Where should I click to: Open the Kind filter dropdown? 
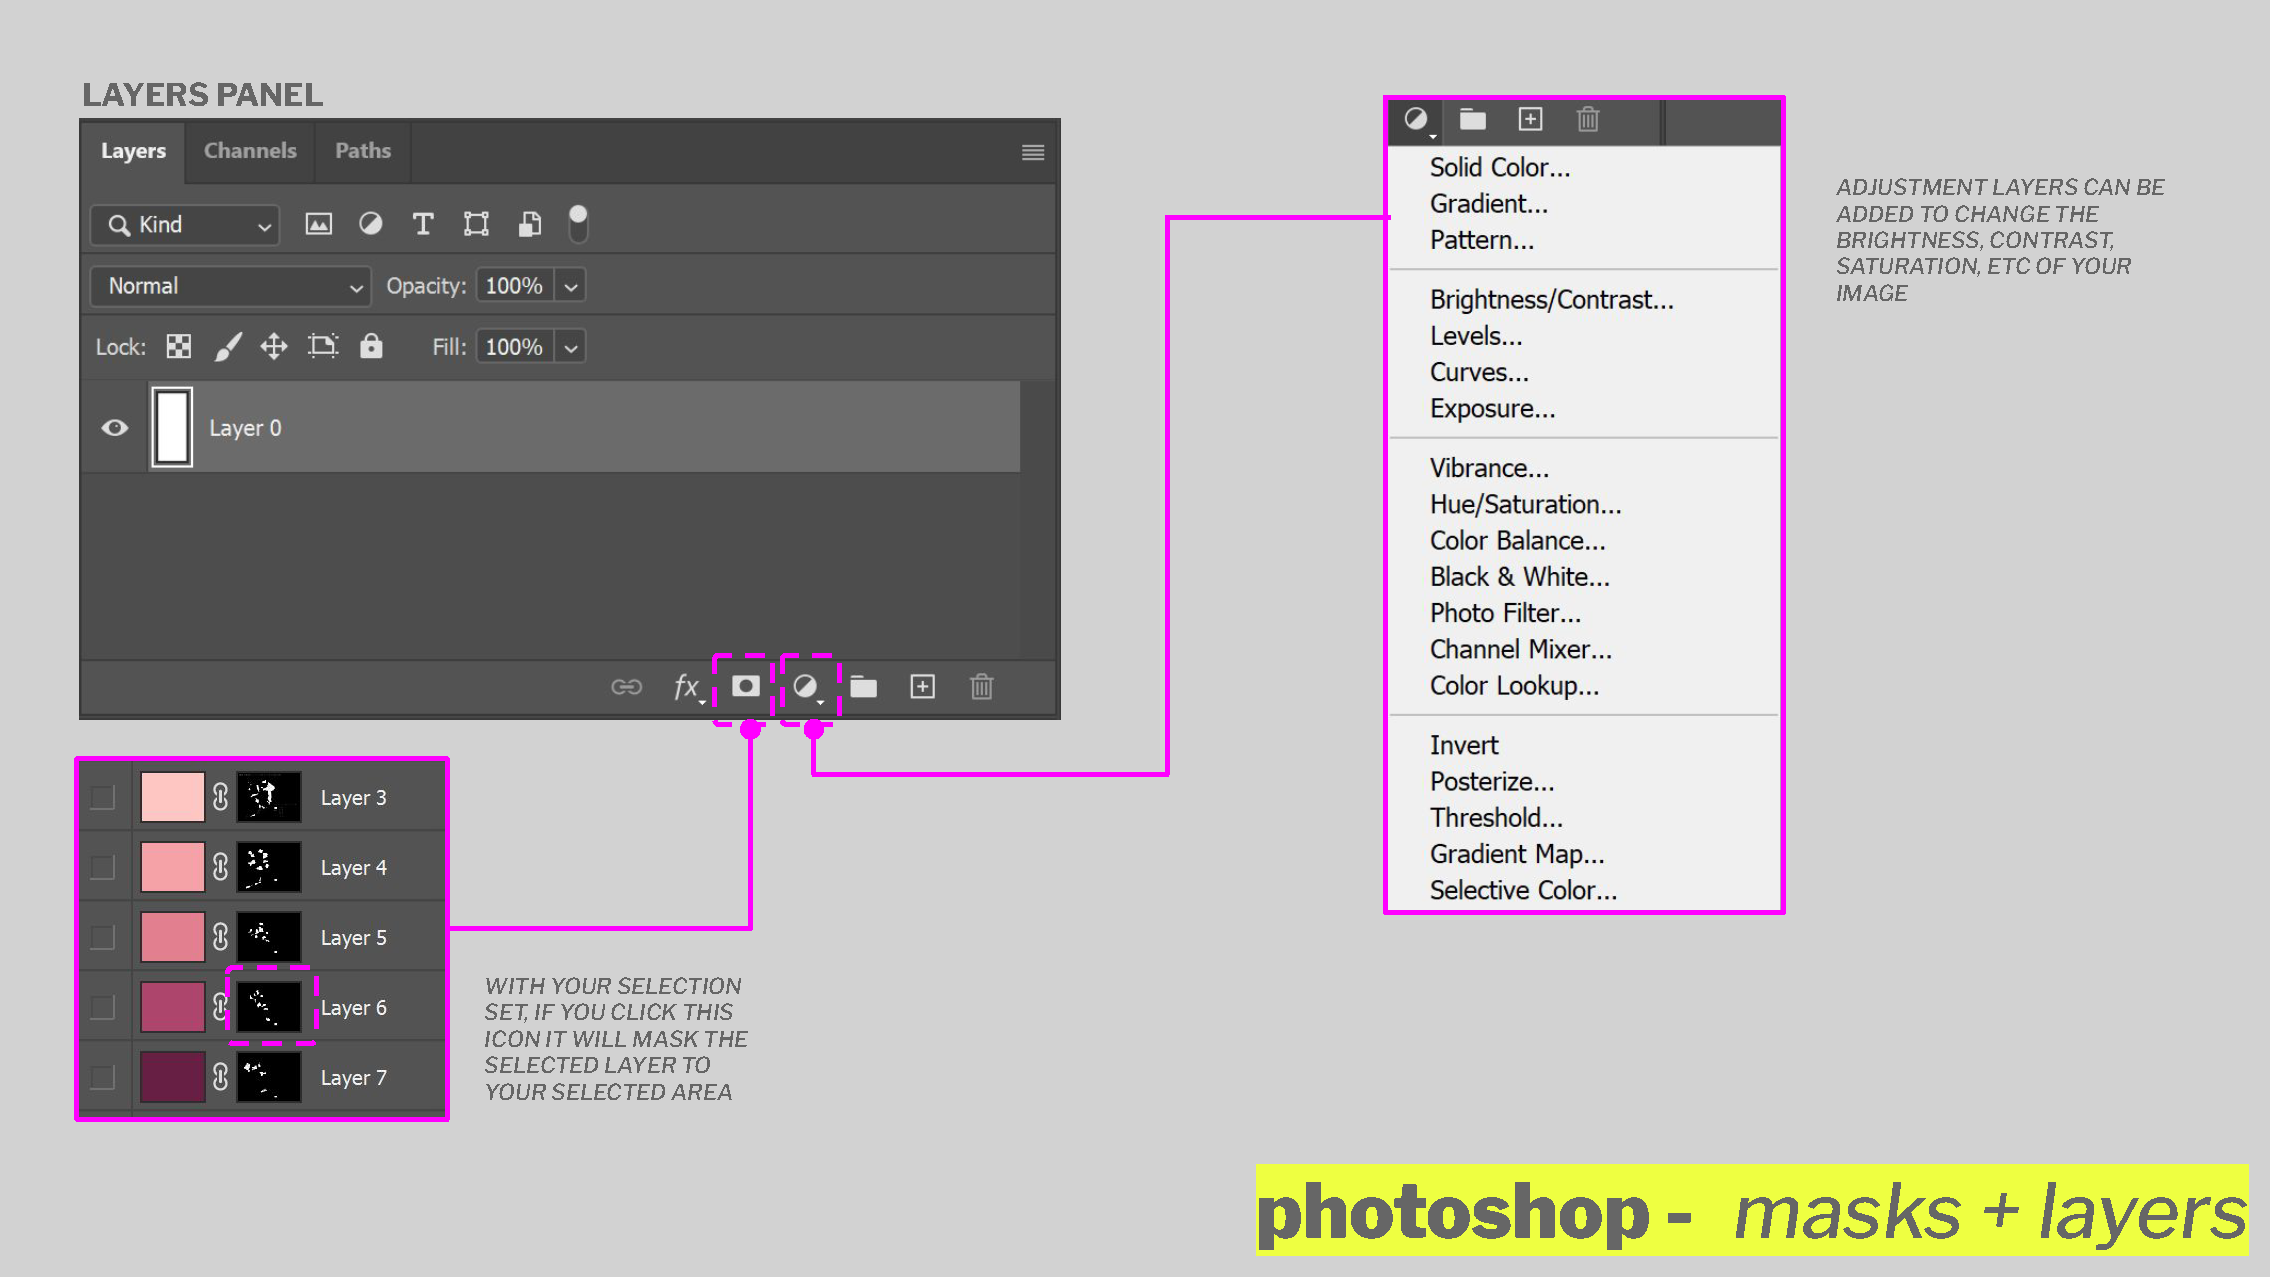point(186,225)
